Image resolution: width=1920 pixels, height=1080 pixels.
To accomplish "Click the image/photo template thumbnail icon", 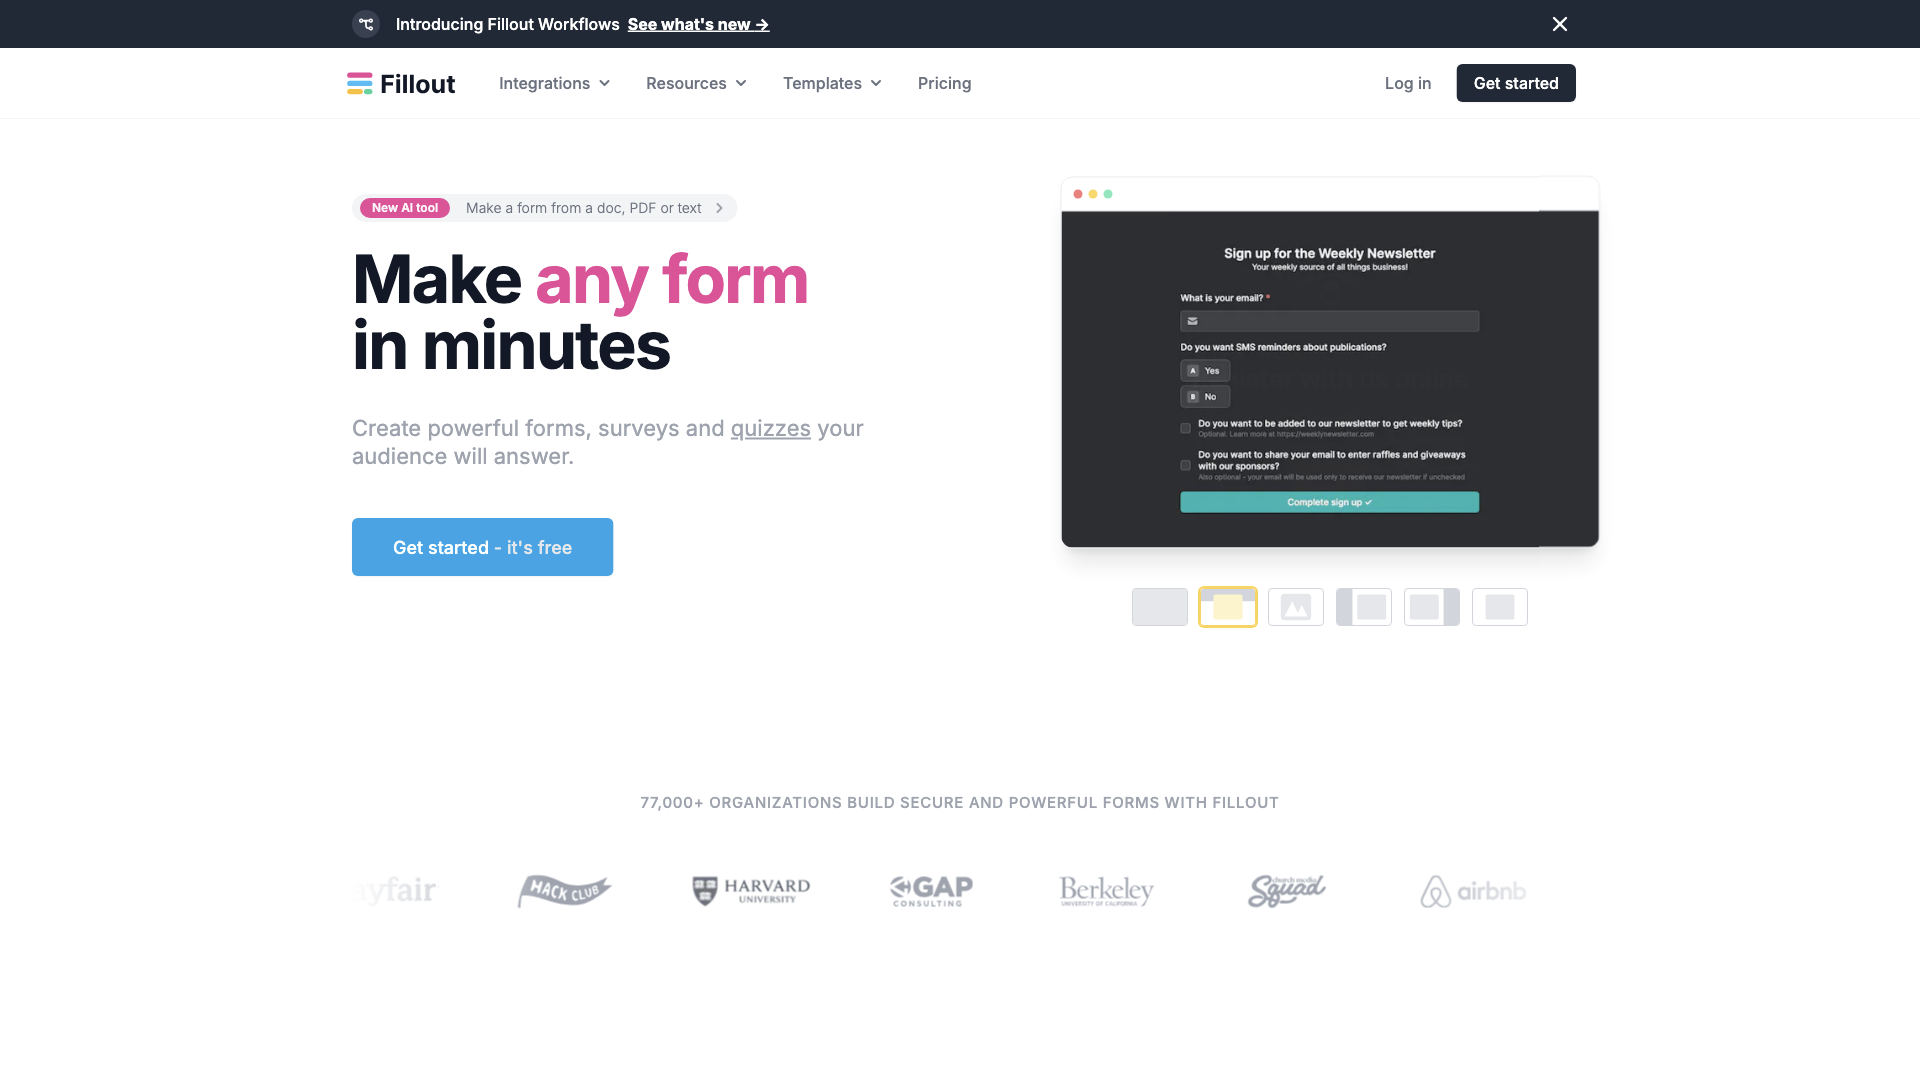I will pyautogui.click(x=1295, y=607).
